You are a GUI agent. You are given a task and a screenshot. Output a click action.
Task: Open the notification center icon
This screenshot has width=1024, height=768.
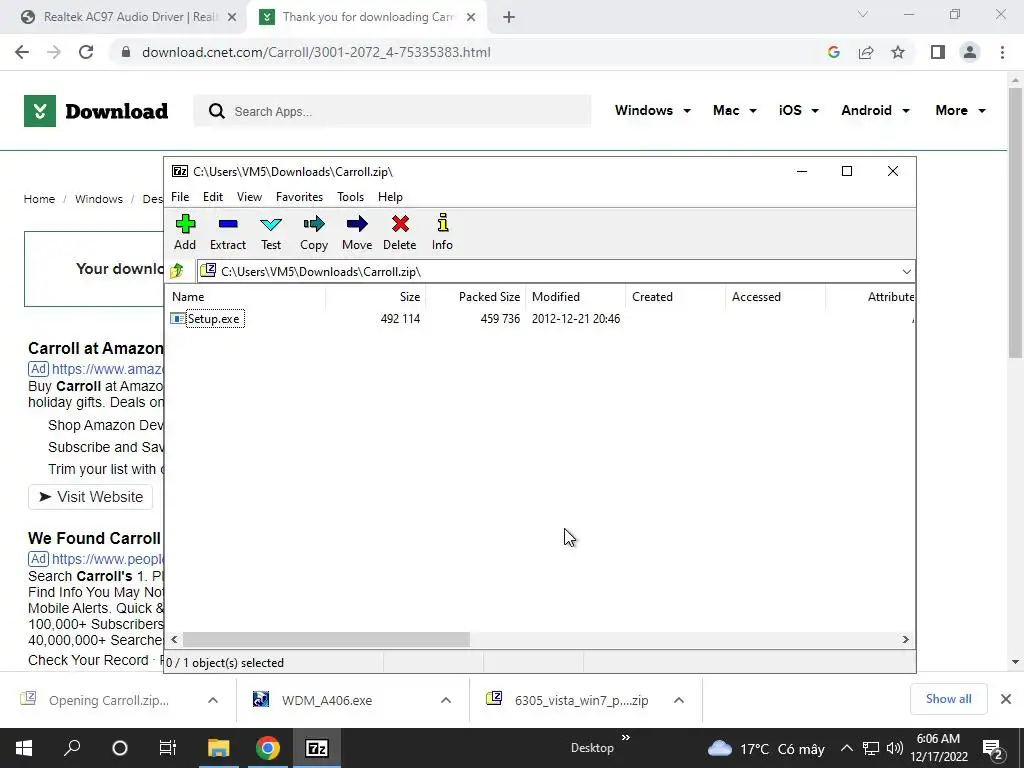(x=993, y=748)
